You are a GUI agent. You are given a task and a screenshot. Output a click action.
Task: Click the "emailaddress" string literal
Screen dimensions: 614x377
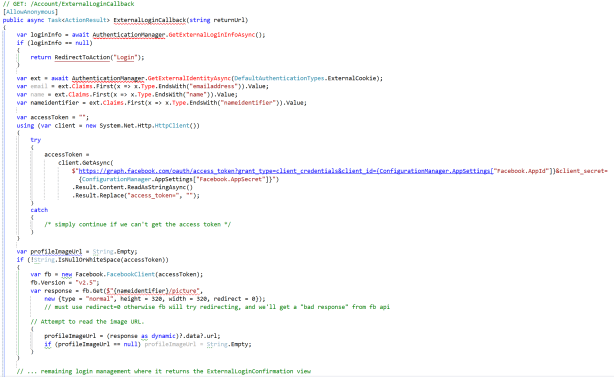point(213,87)
